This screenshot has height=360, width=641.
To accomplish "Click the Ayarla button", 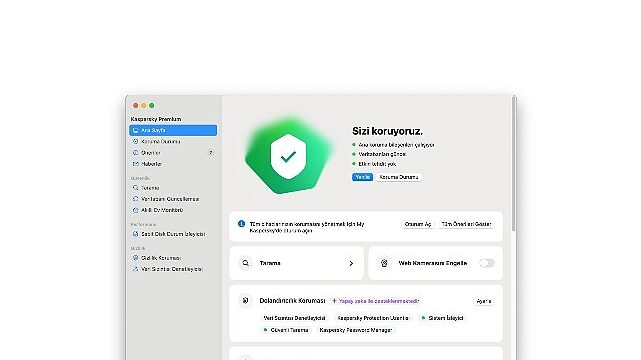I will 484,301.
